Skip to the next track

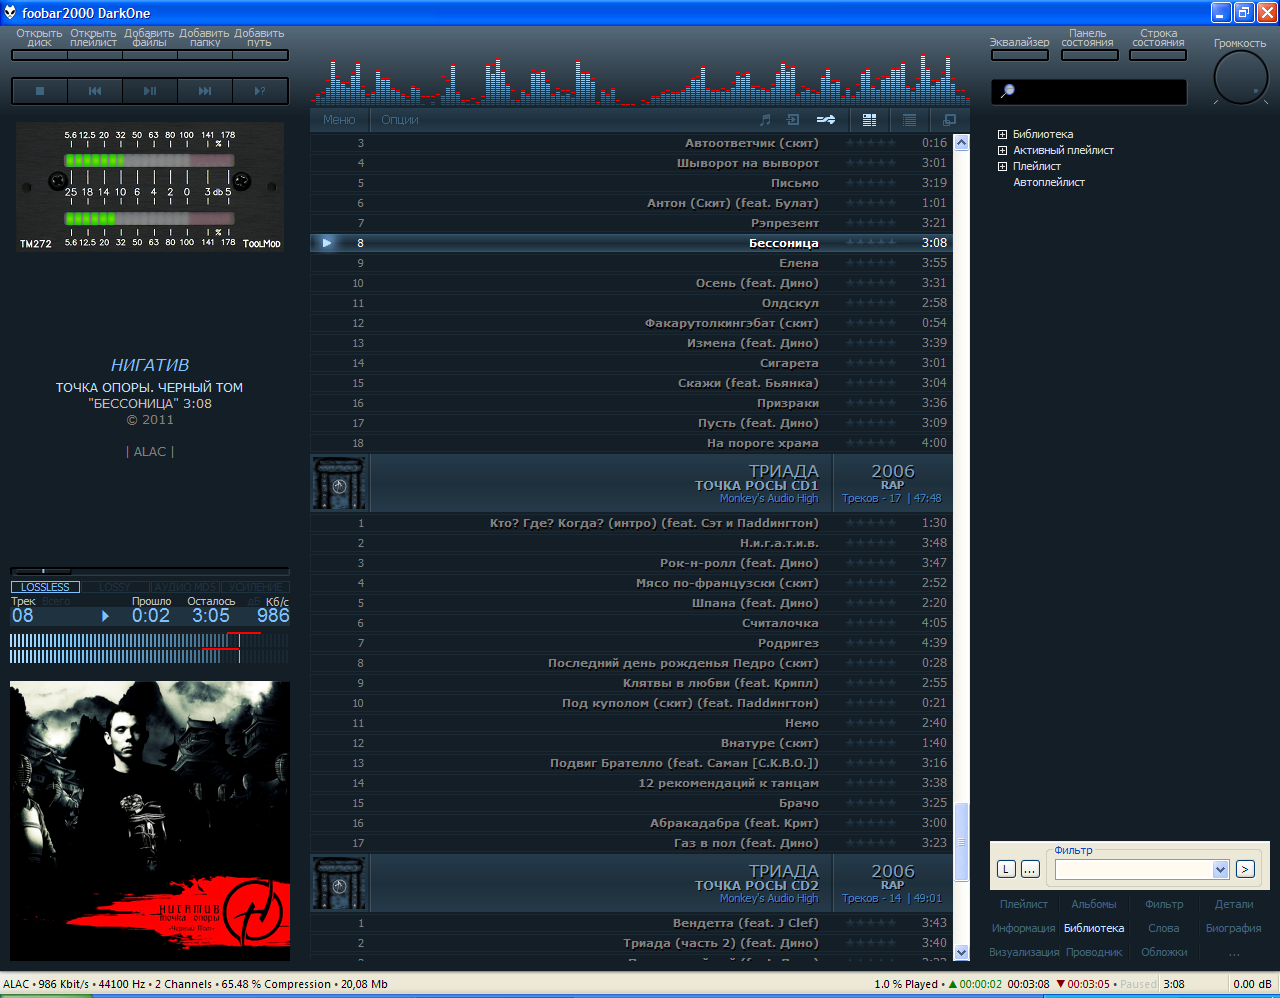click(x=205, y=91)
